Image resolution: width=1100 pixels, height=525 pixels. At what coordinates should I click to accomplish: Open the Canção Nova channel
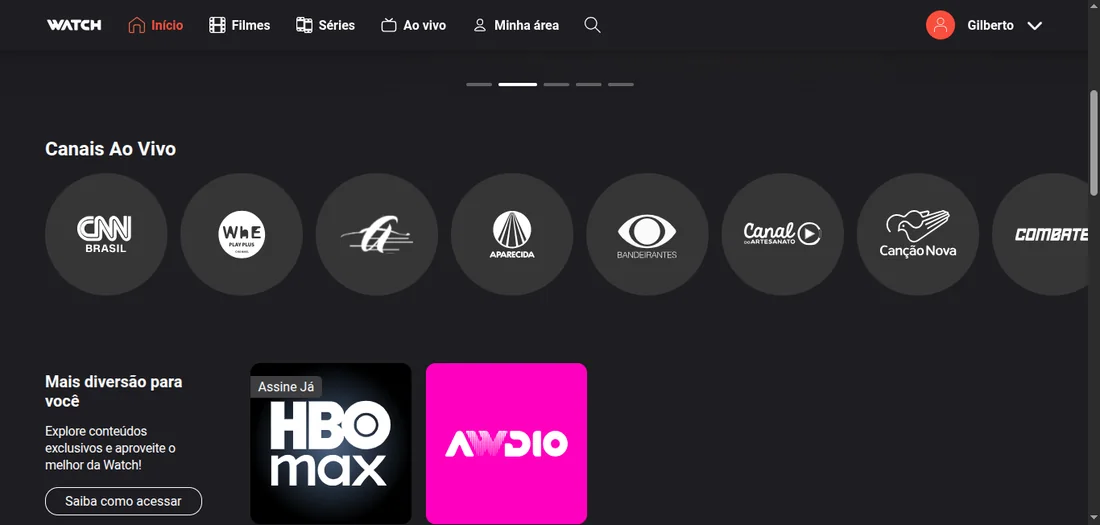[918, 234]
